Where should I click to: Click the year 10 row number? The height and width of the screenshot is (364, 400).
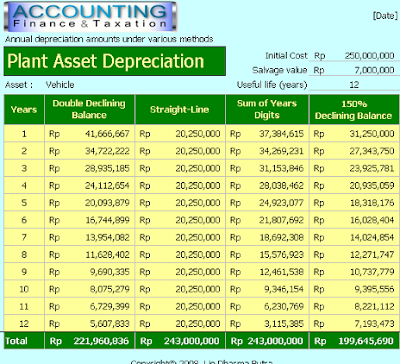(x=24, y=289)
